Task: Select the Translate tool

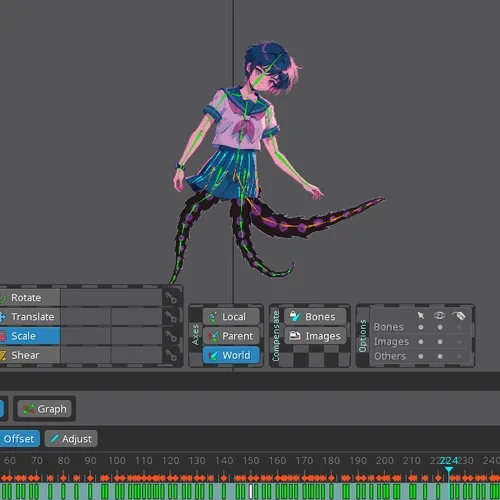Action: 30,317
